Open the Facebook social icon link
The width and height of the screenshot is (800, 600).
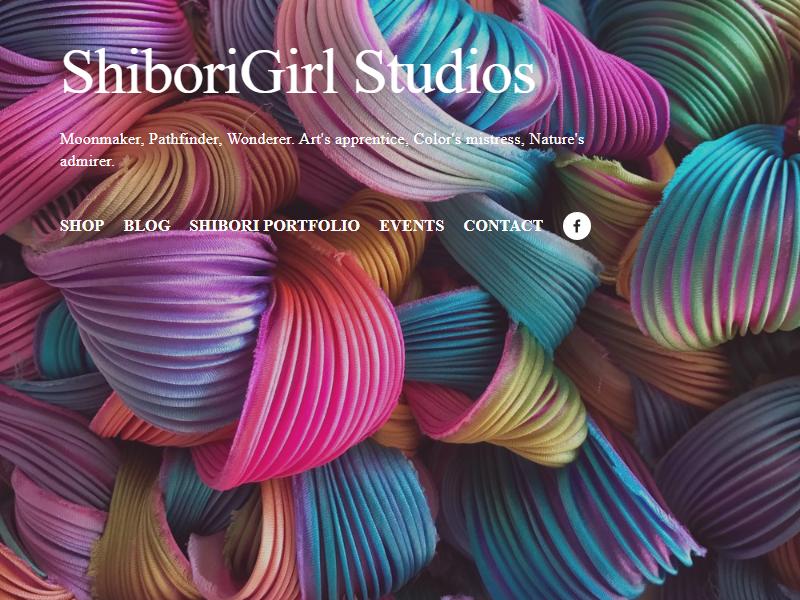(577, 226)
